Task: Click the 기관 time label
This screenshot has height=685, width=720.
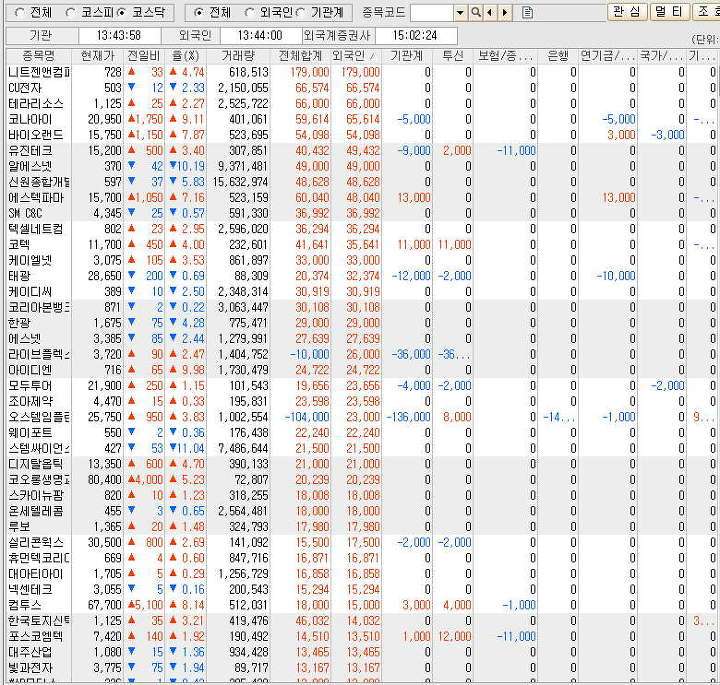Action: (41, 35)
